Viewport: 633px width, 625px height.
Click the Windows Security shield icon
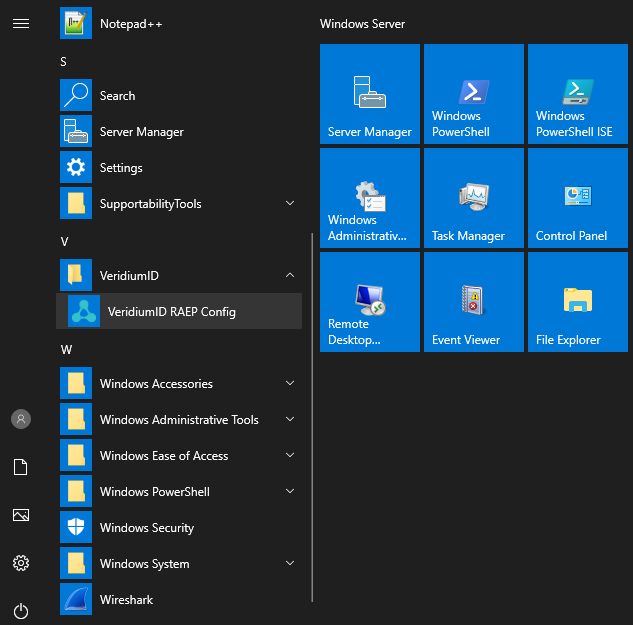76,528
